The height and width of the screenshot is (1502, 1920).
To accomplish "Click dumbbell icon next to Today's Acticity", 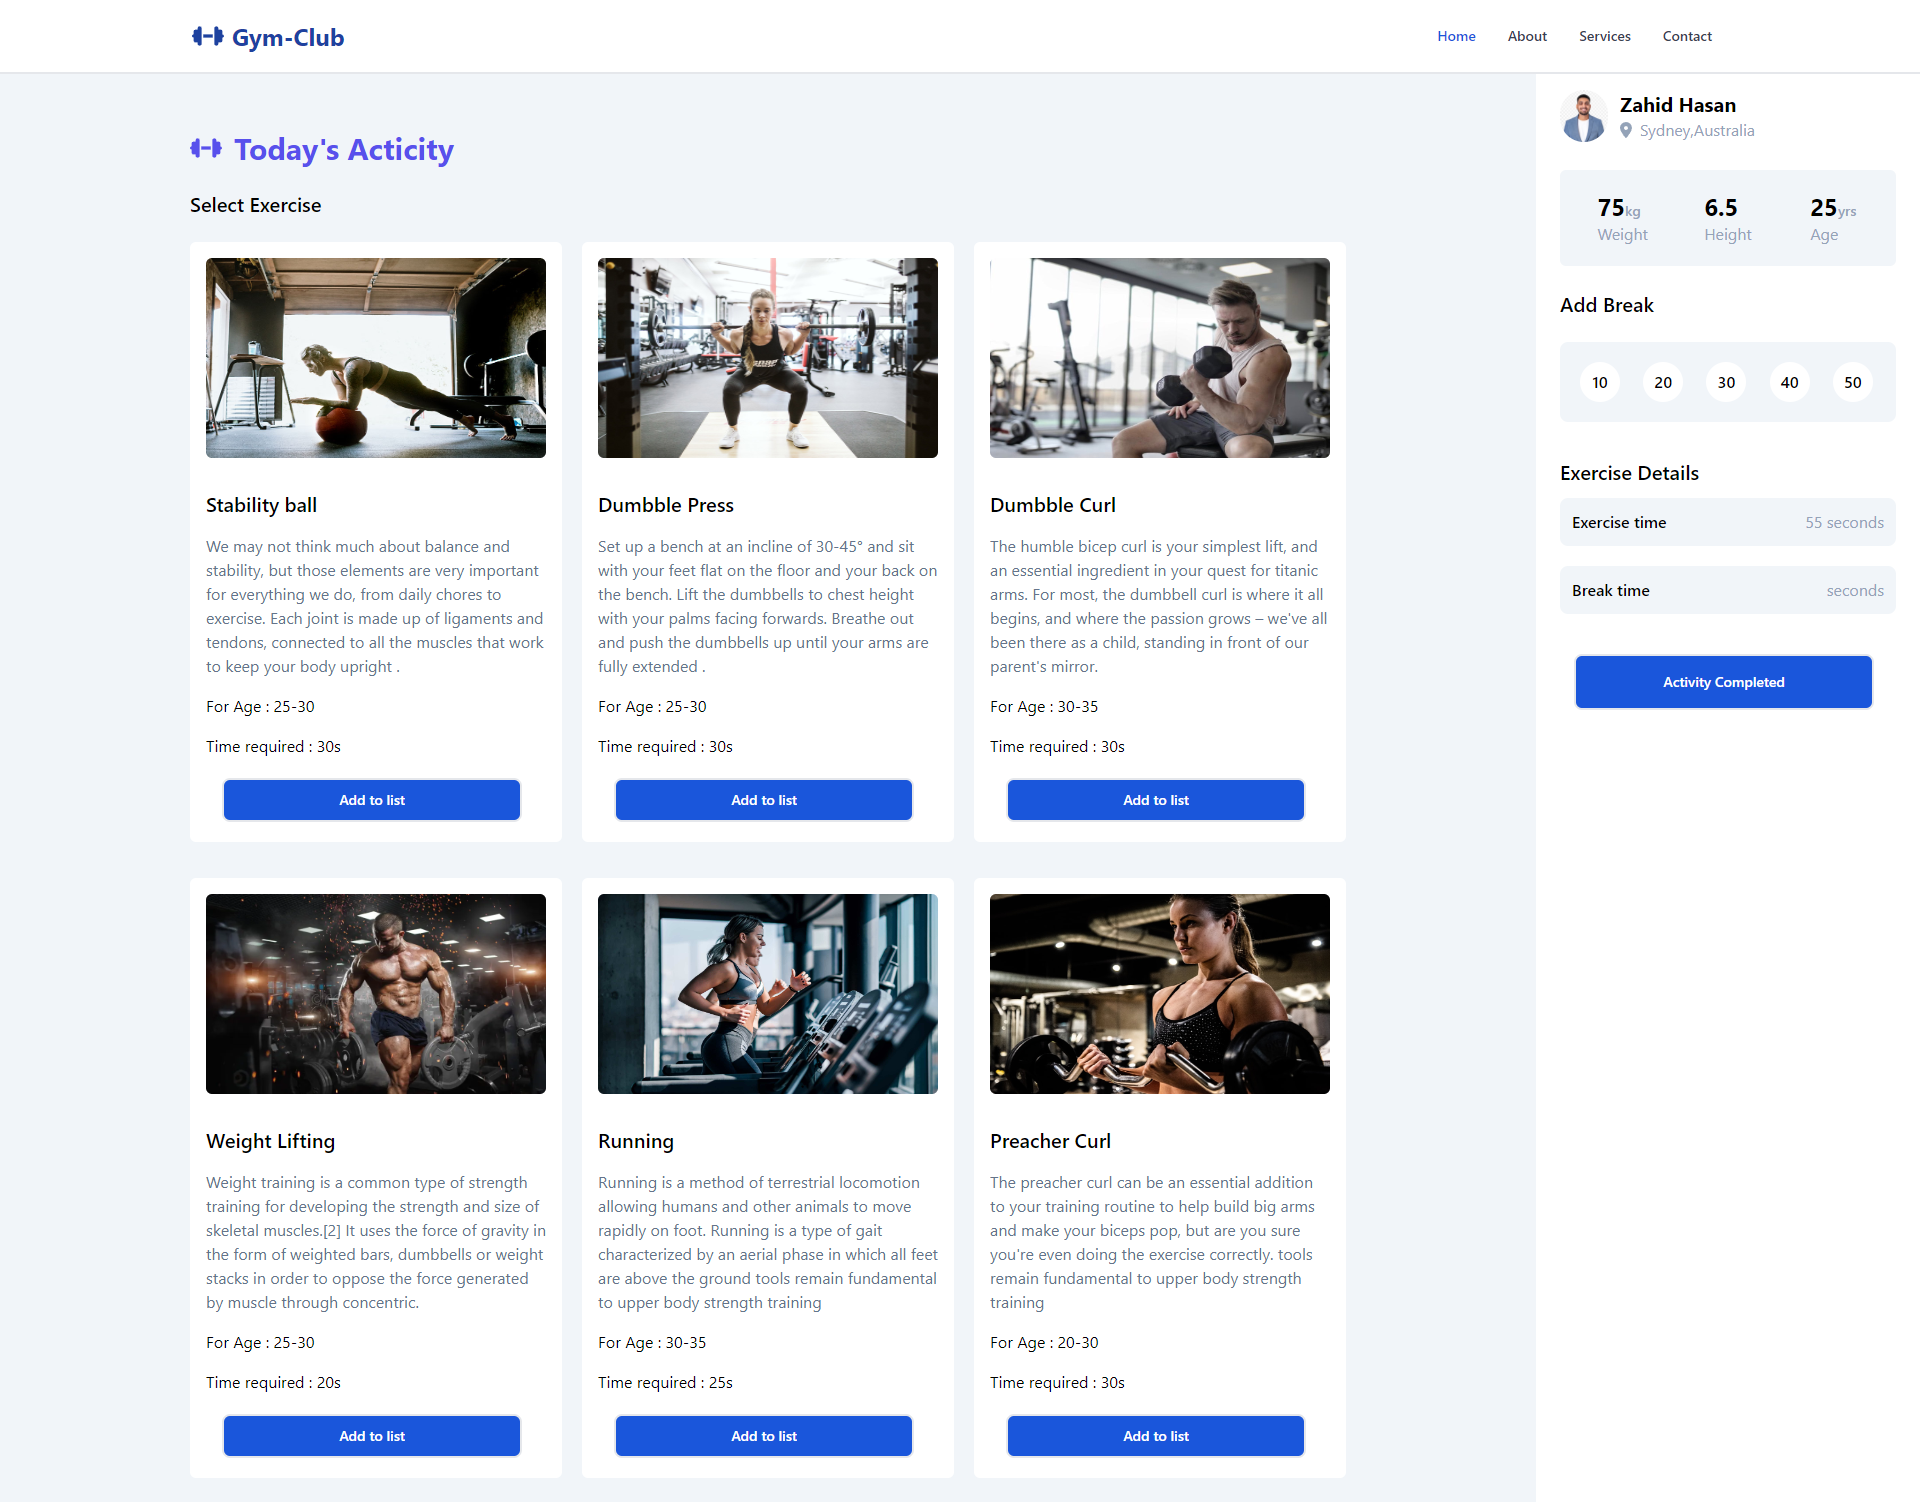I will (x=206, y=149).
